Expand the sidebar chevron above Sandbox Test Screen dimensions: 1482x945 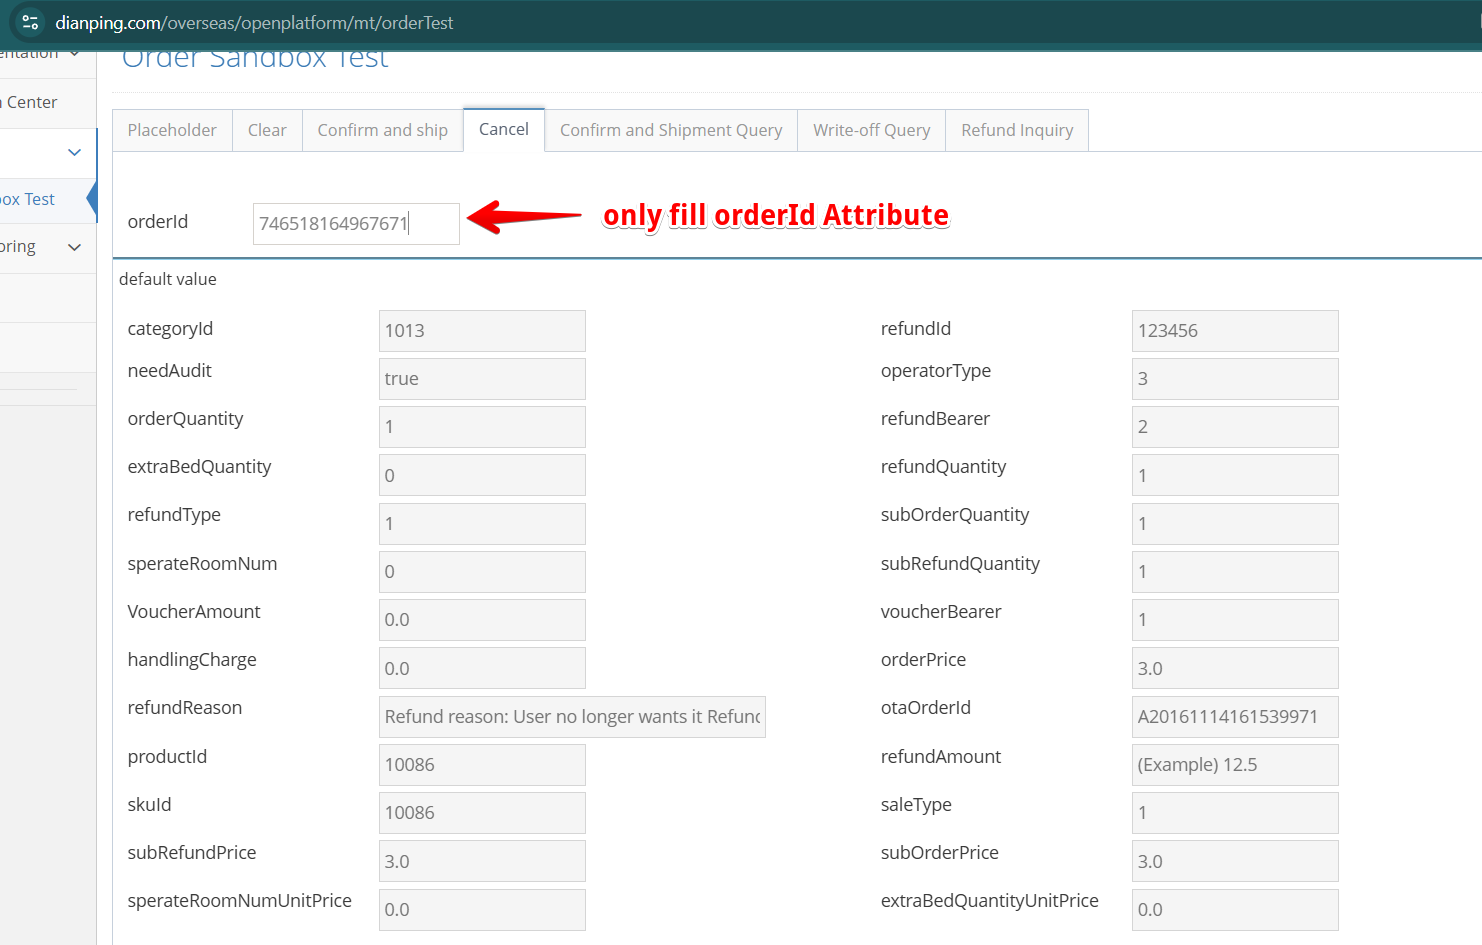74,152
